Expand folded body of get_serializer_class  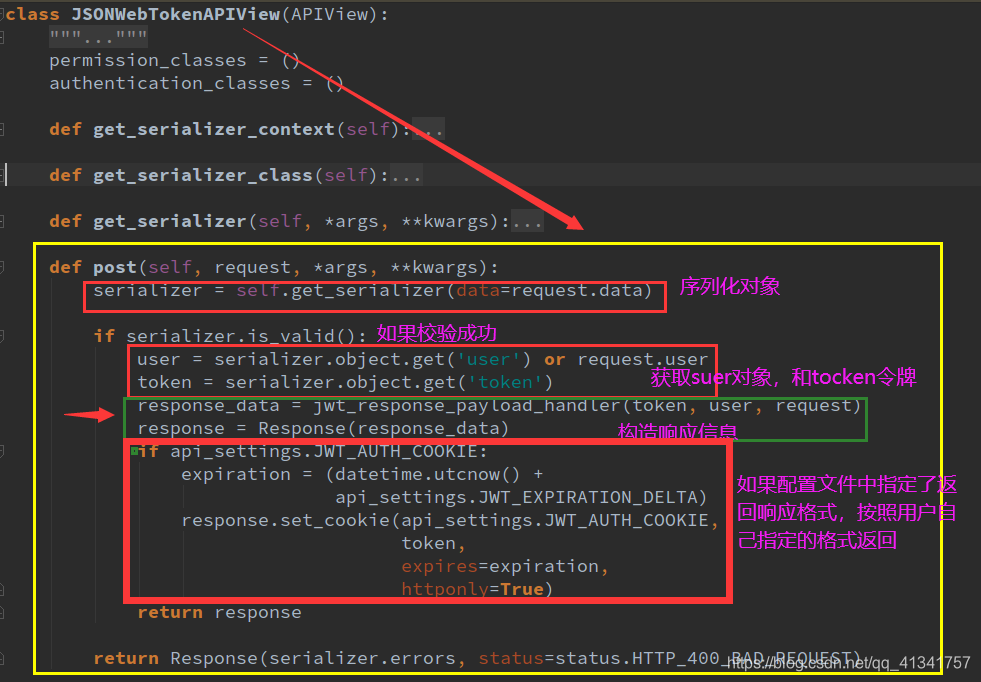[x=406, y=175]
